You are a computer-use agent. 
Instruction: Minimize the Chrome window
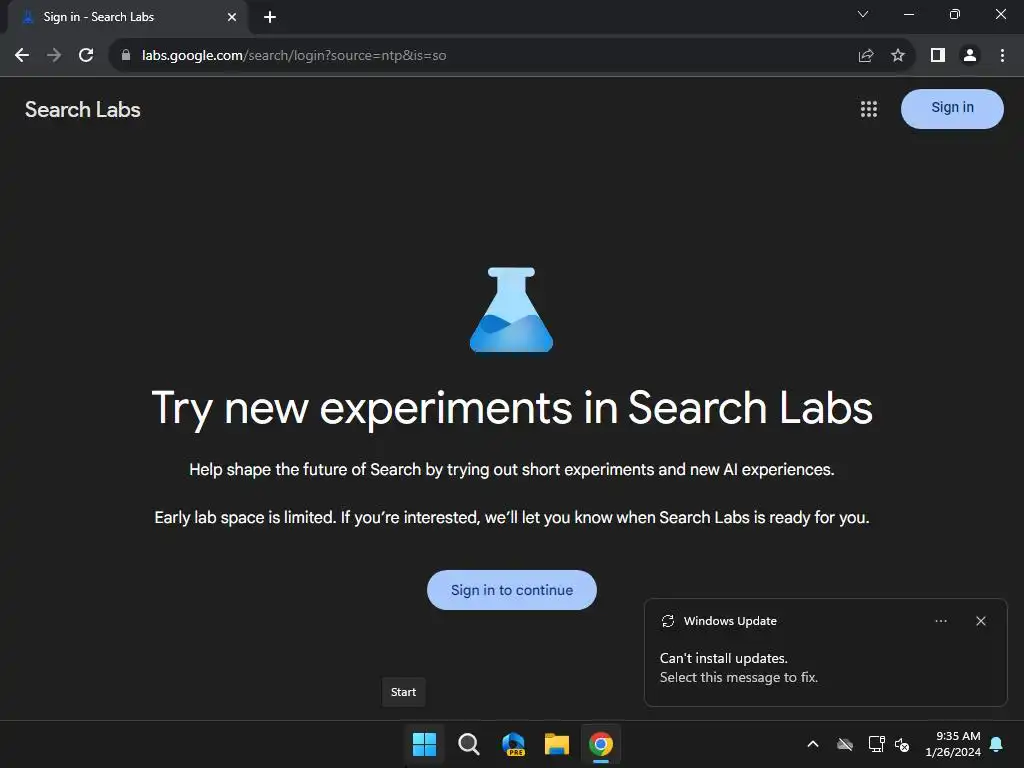point(909,14)
